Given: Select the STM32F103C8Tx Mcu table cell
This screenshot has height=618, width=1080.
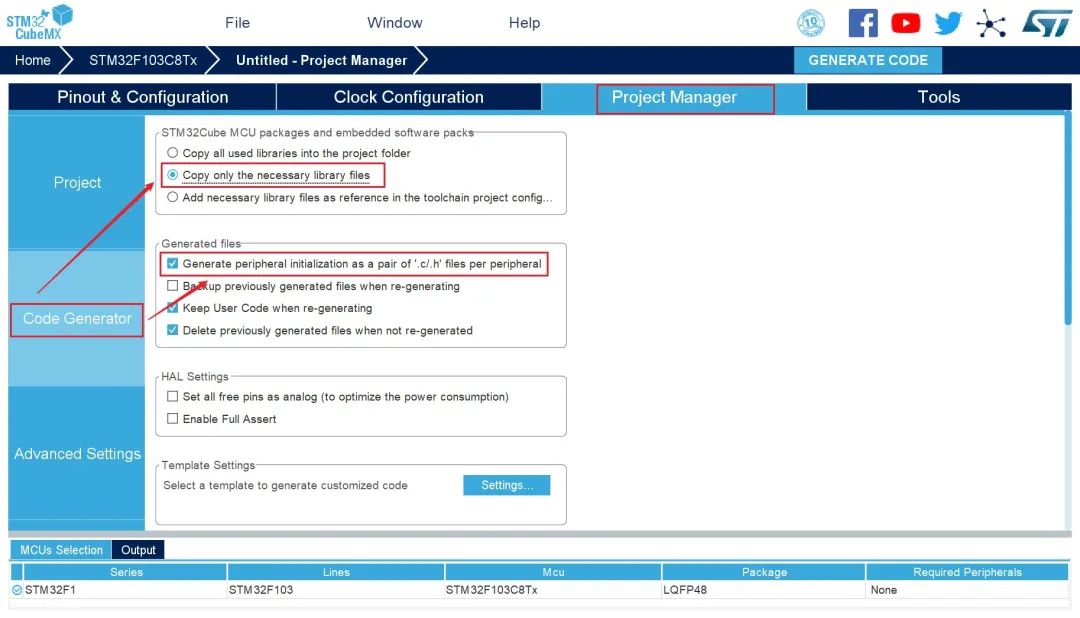Looking at the screenshot, I should click(553, 590).
